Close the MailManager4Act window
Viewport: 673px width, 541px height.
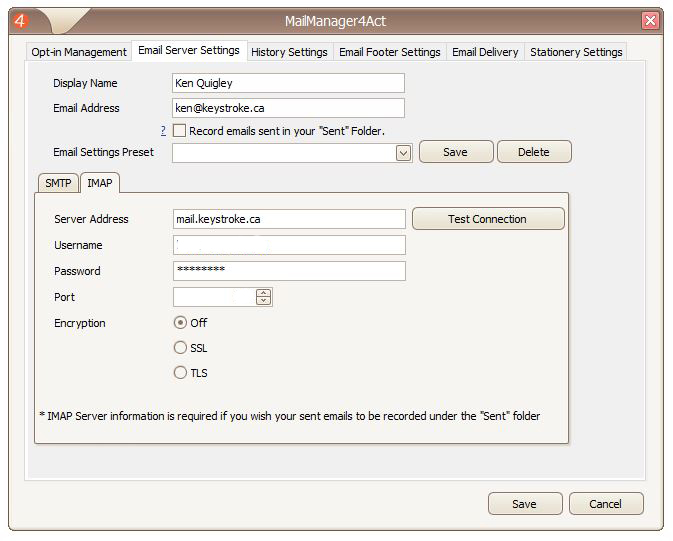[650, 20]
